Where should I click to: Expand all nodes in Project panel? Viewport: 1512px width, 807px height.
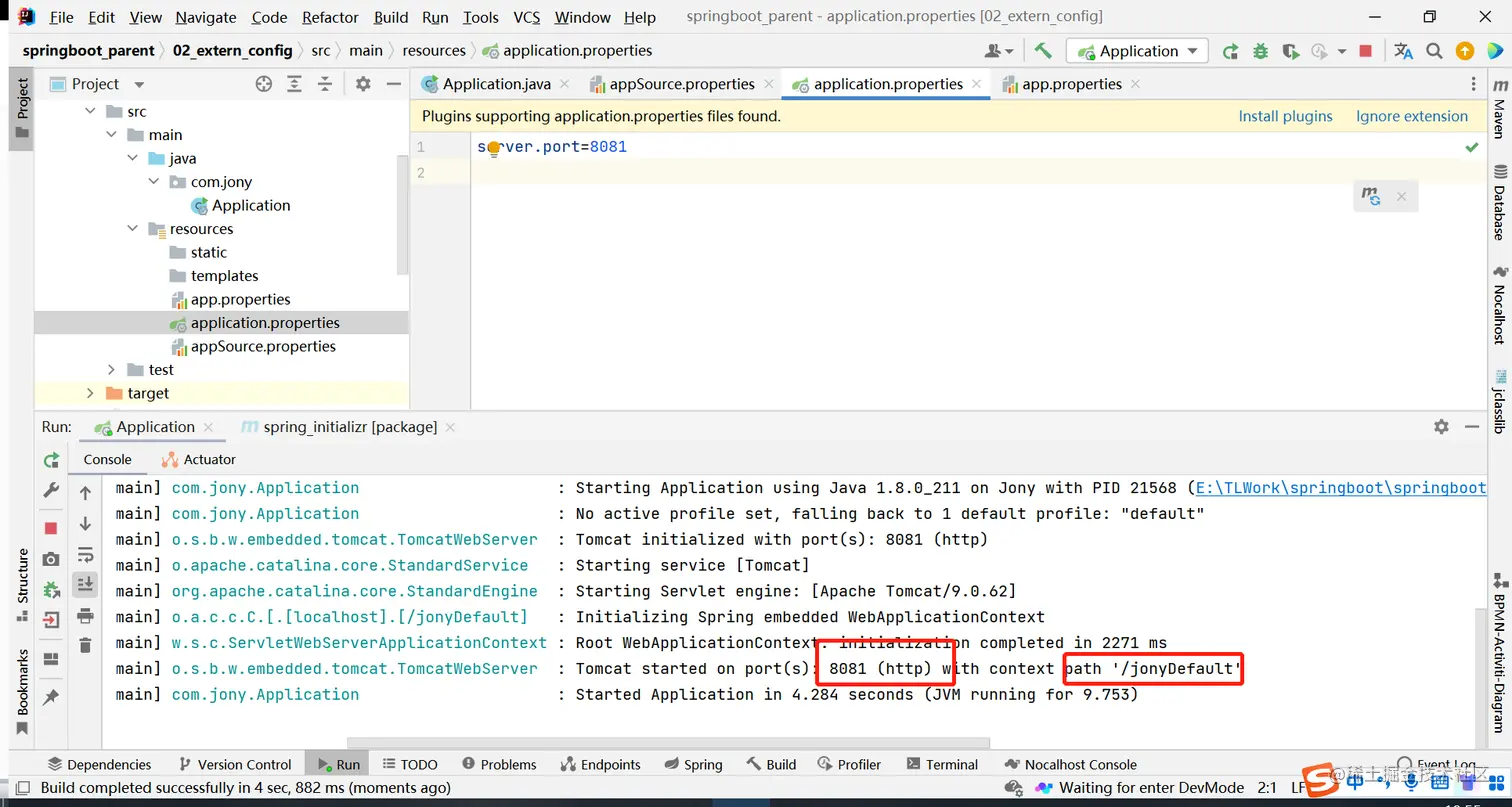pyautogui.click(x=294, y=84)
